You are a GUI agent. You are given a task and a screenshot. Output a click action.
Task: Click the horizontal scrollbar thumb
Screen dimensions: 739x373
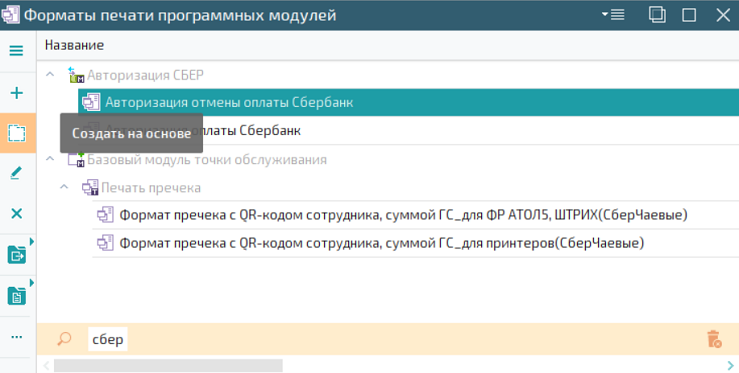pos(168,365)
